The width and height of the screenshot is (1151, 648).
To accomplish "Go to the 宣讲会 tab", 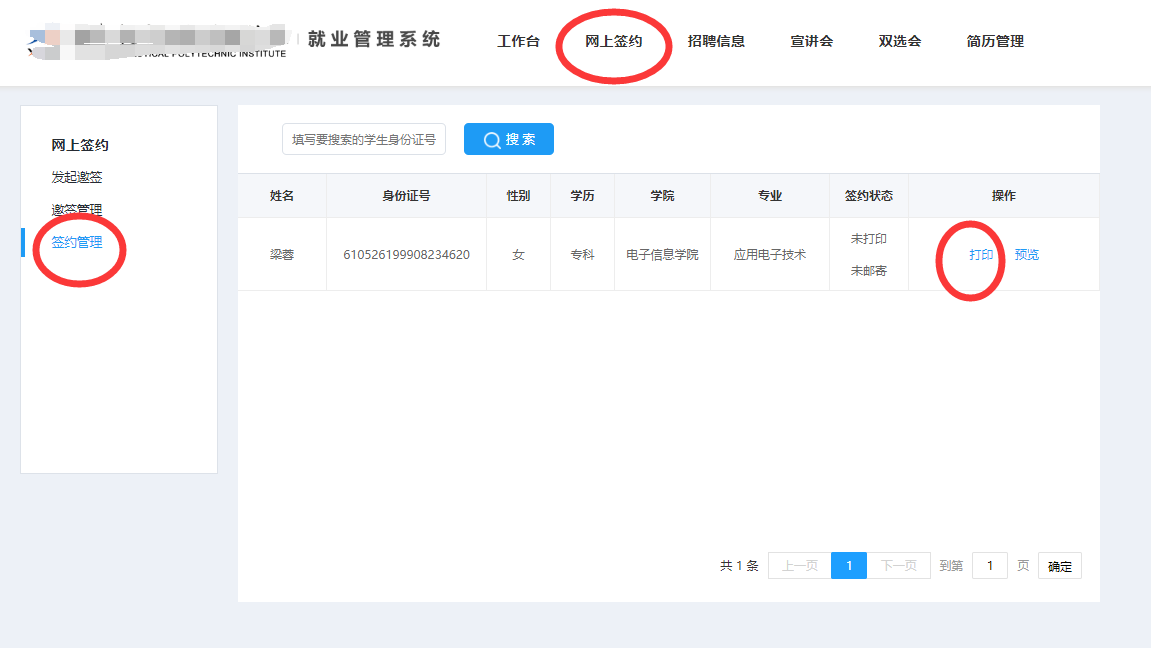I will point(811,41).
